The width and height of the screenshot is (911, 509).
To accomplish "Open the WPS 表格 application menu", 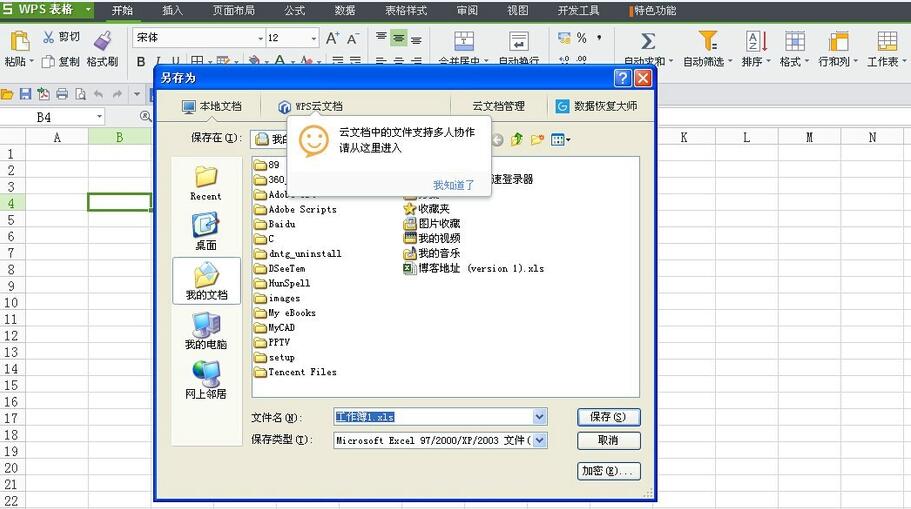I will pos(46,9).
